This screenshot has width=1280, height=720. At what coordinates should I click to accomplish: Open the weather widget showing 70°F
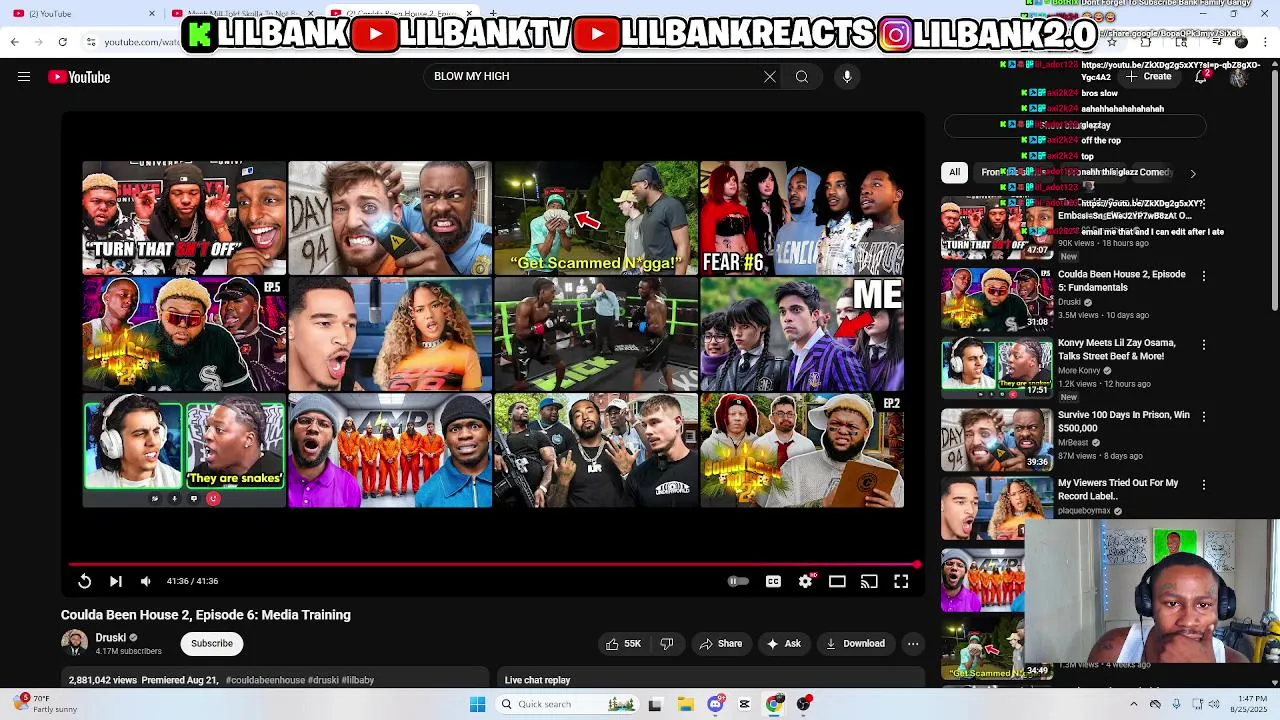click(x=46, y=704)
